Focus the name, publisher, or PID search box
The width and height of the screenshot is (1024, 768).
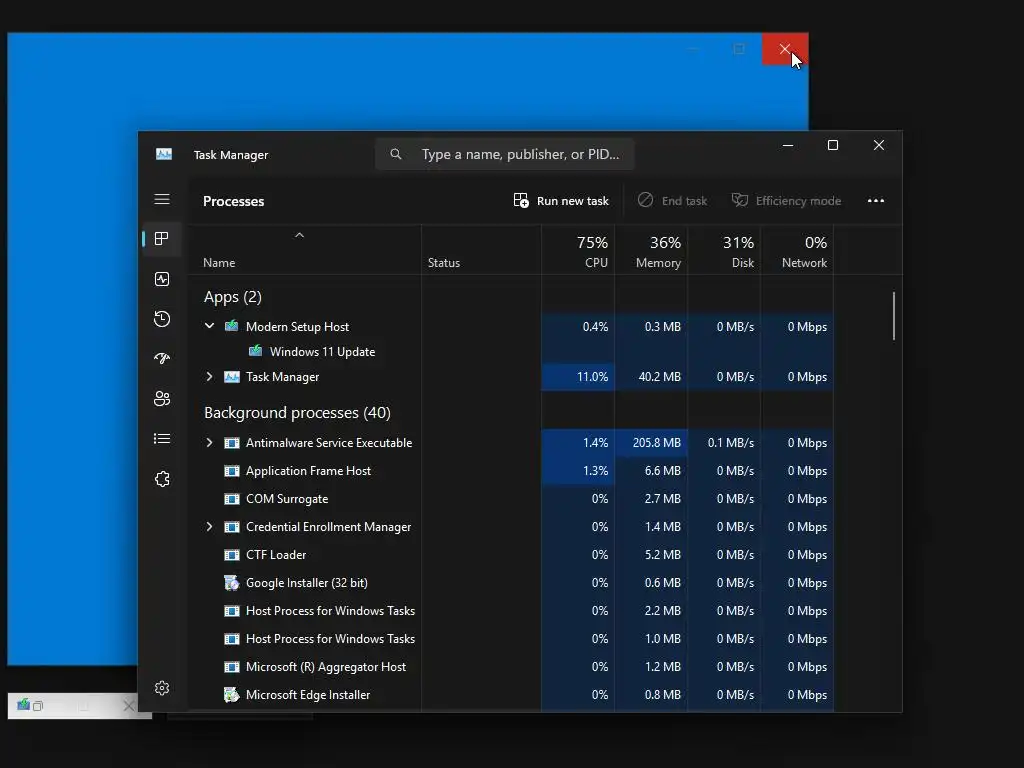(x=505, y=154)
